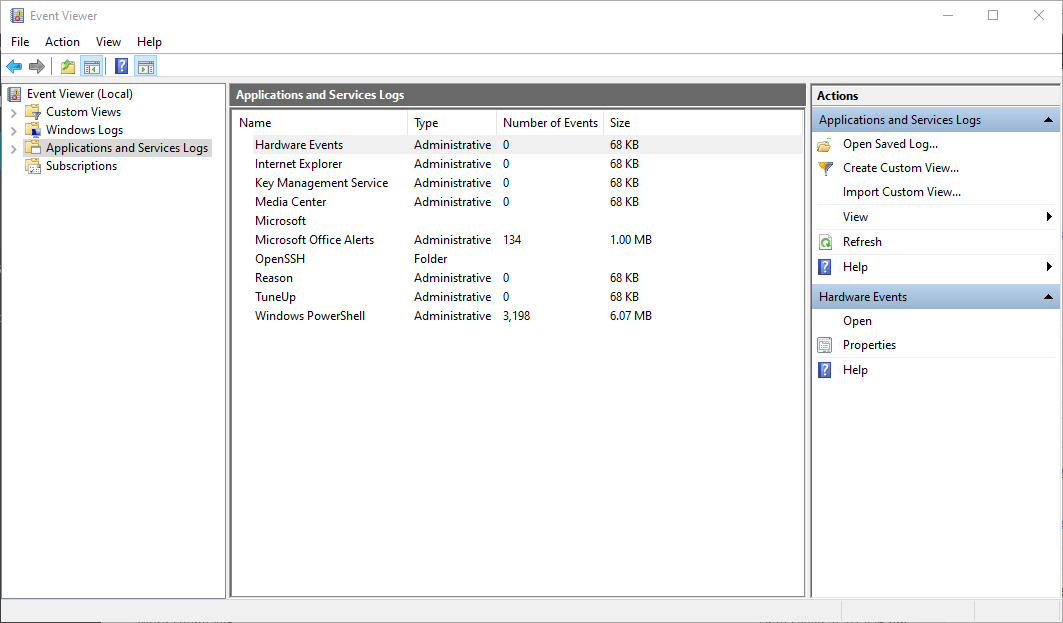Image resolution: width=1063 pixels, height=623 pixels.
Task: Select the Windows PowerShell log row
Action: point(518,316)
